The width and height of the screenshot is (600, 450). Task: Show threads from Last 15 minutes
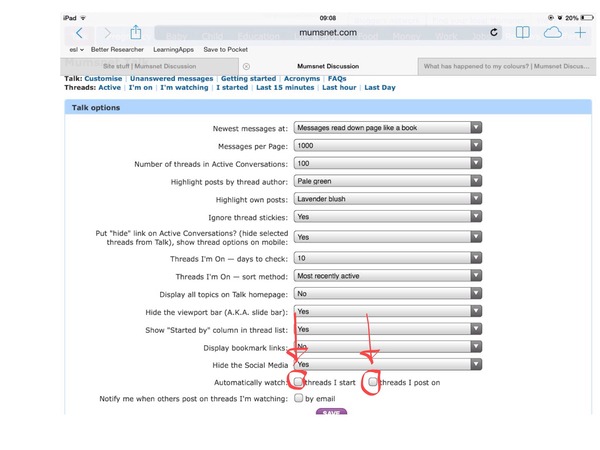[x=285, y=88]
